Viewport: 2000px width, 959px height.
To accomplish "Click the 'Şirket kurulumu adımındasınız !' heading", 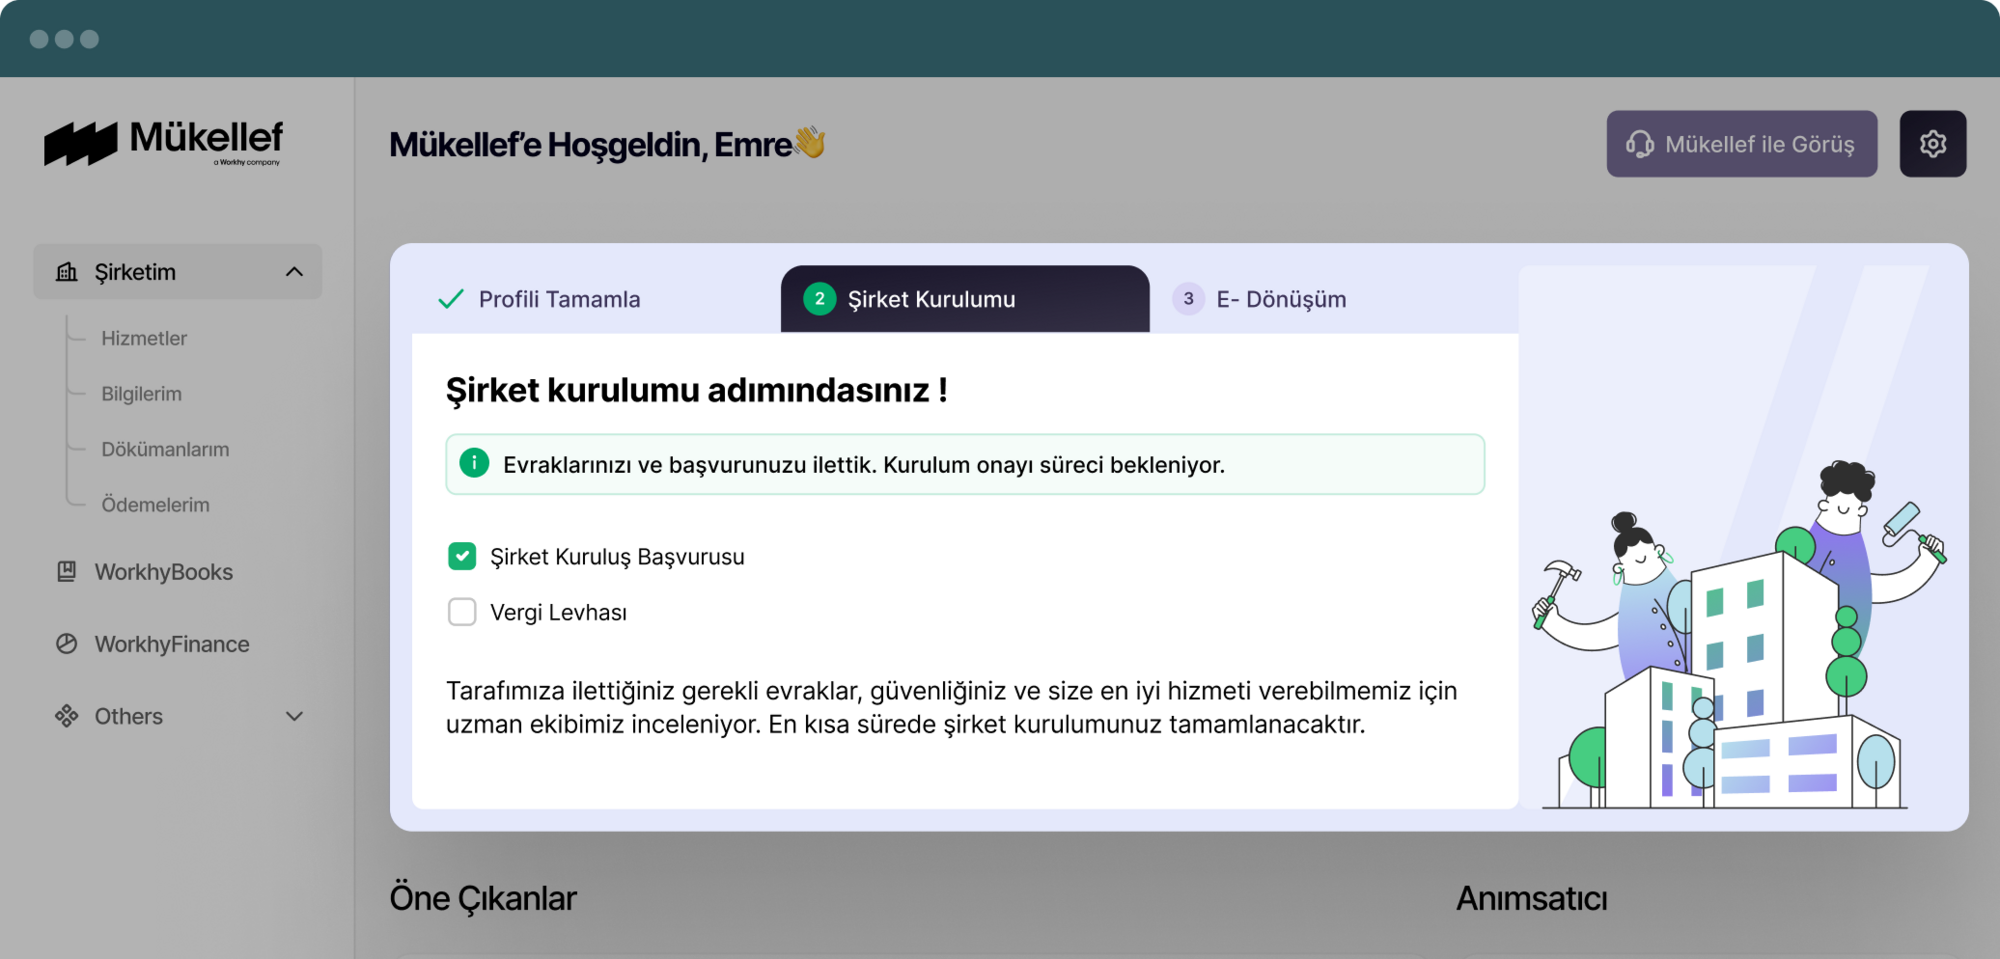I will point(697,390).
